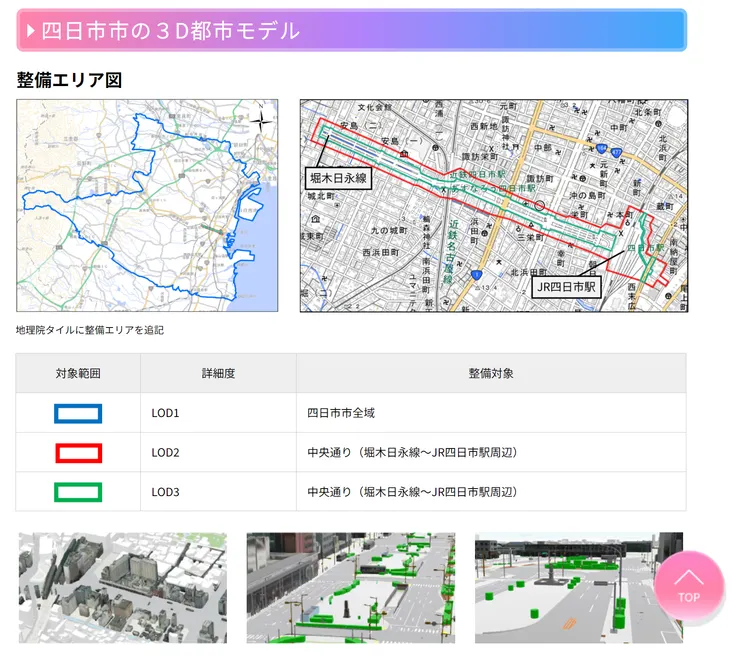The width and height of the screenshot is (740, 657).
Task: Click the 整備対象 column header
Action: pyautogui.click(x=491, y=373)
